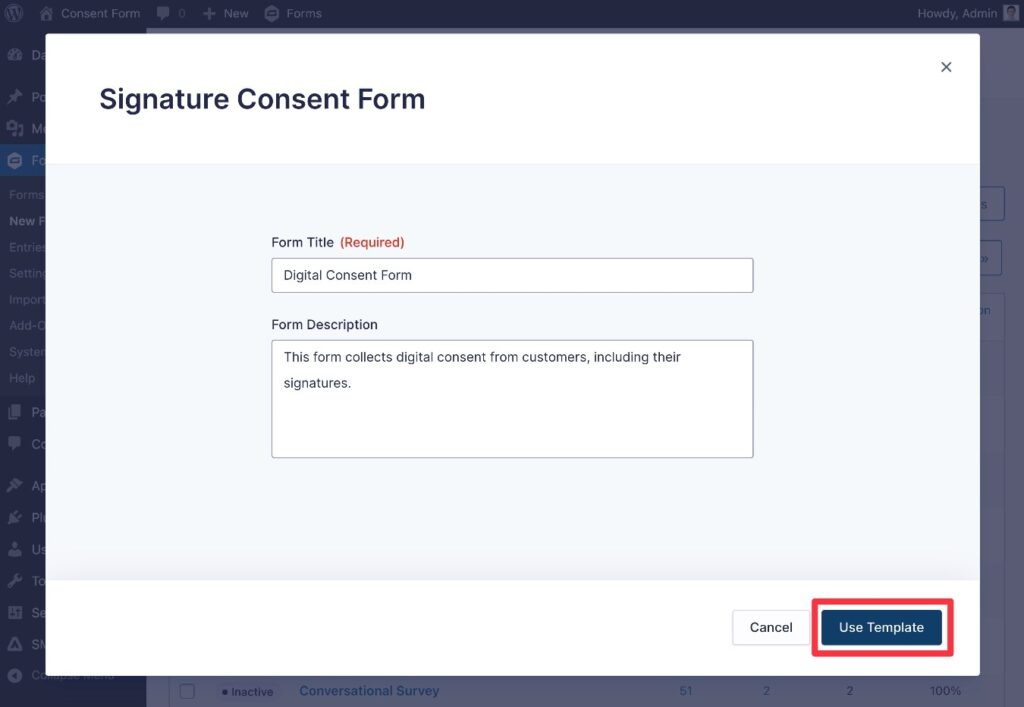Click the Use Template button
1024x707 pixels.
point(881,627)
